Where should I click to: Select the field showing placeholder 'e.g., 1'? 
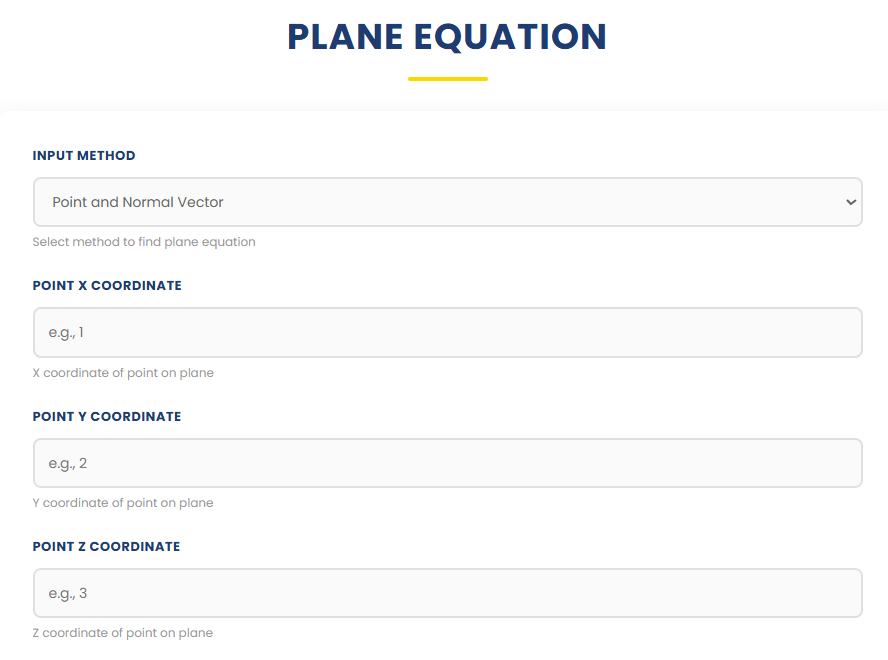point(447,332)
